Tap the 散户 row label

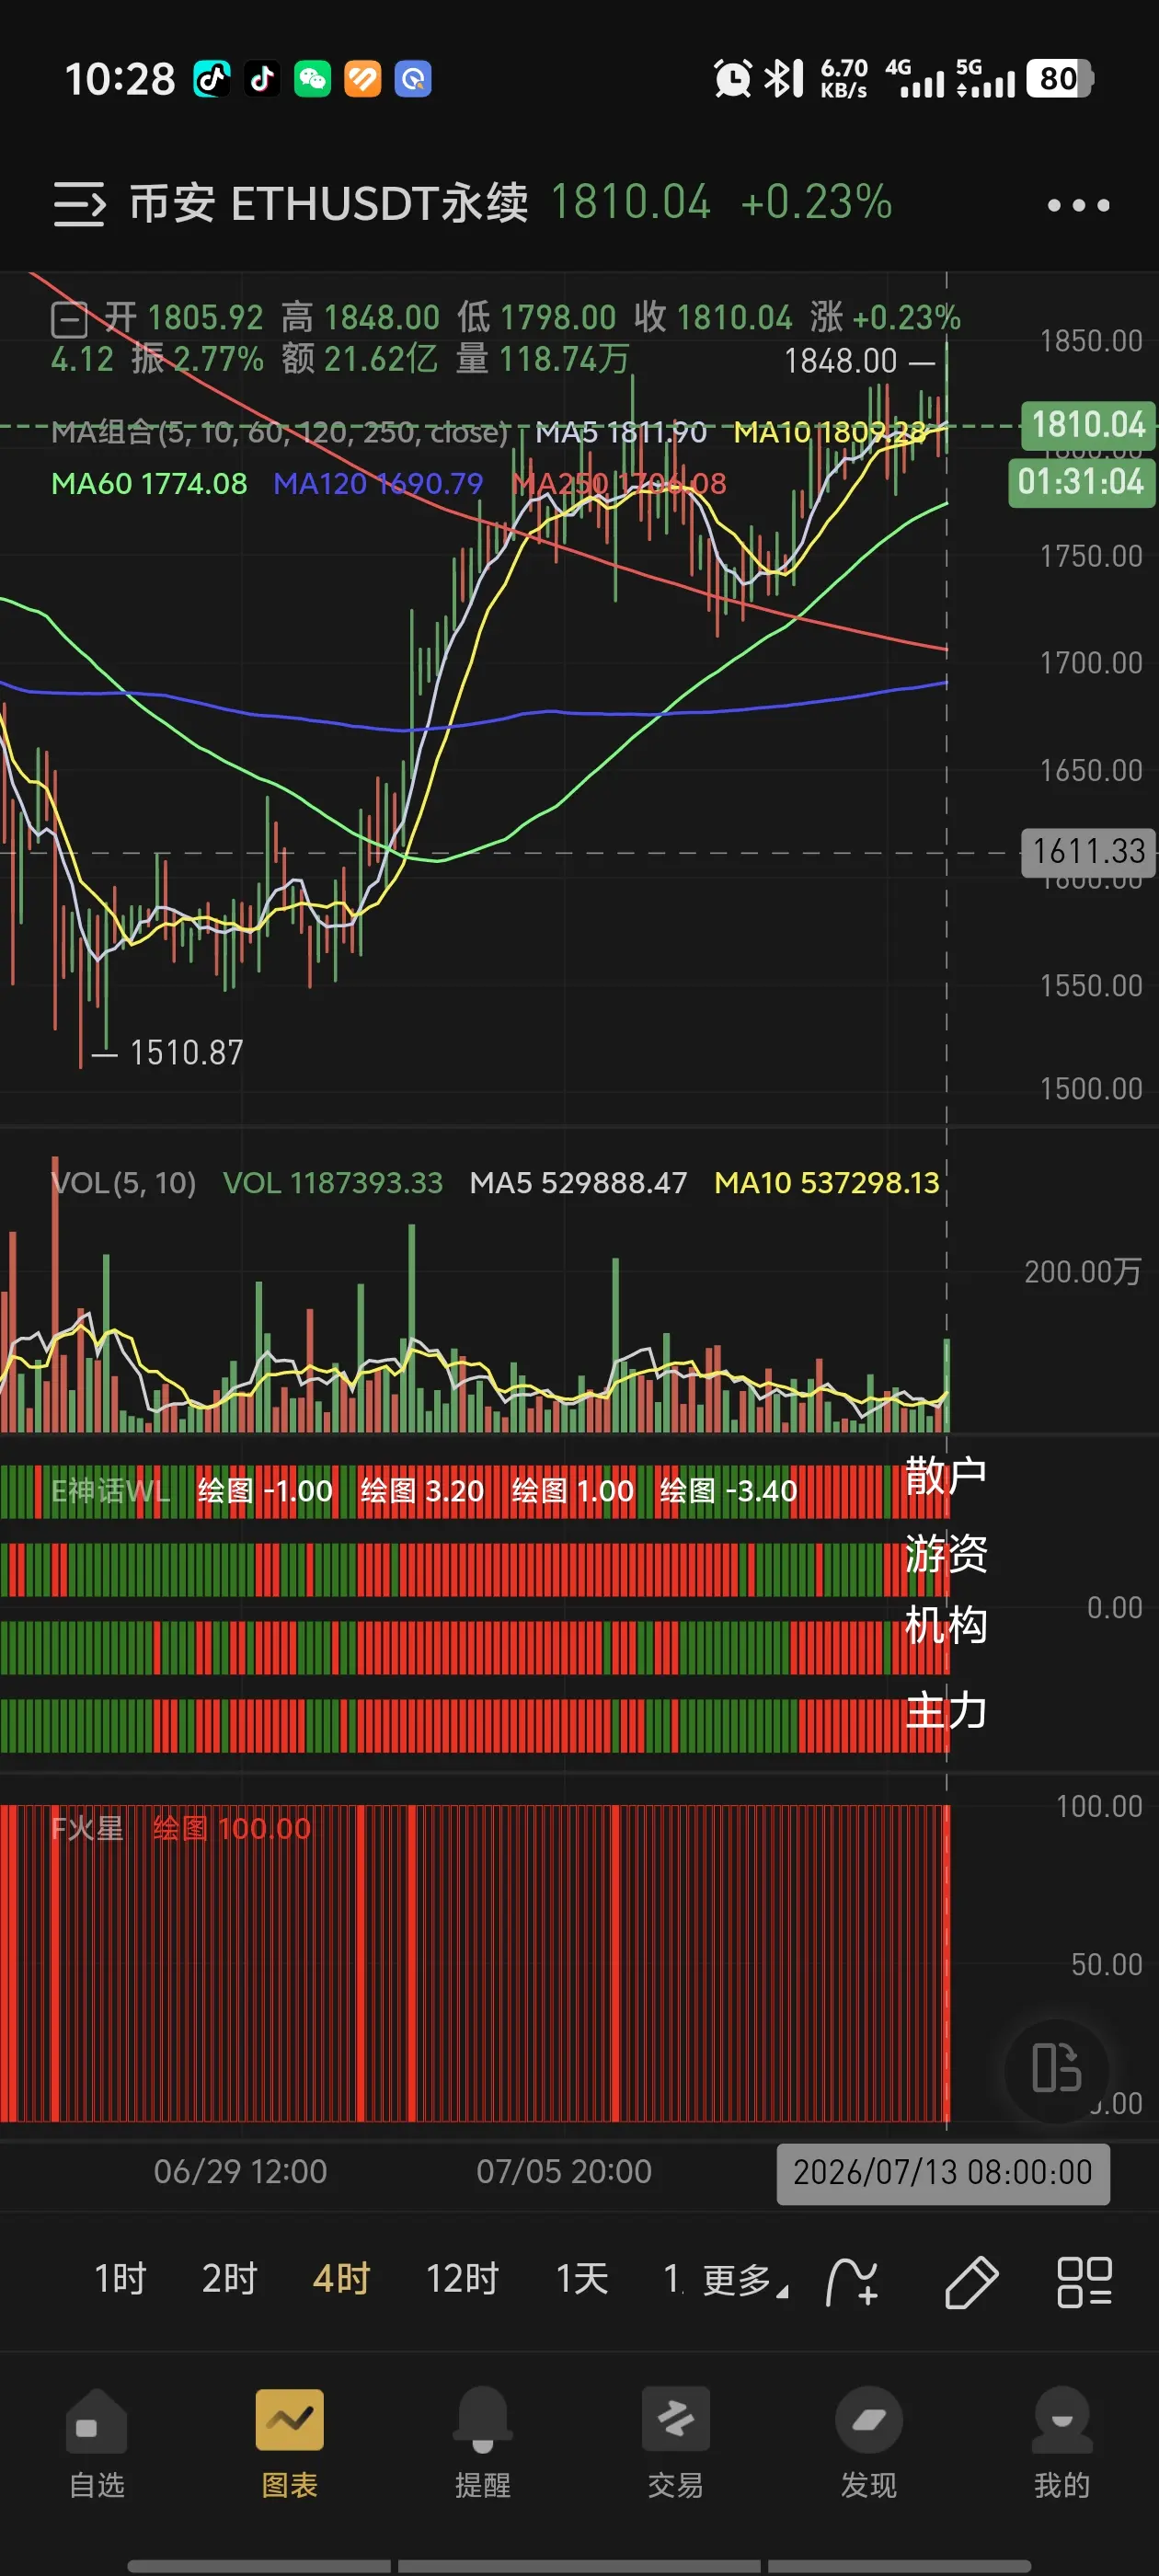click(946, 1476)
